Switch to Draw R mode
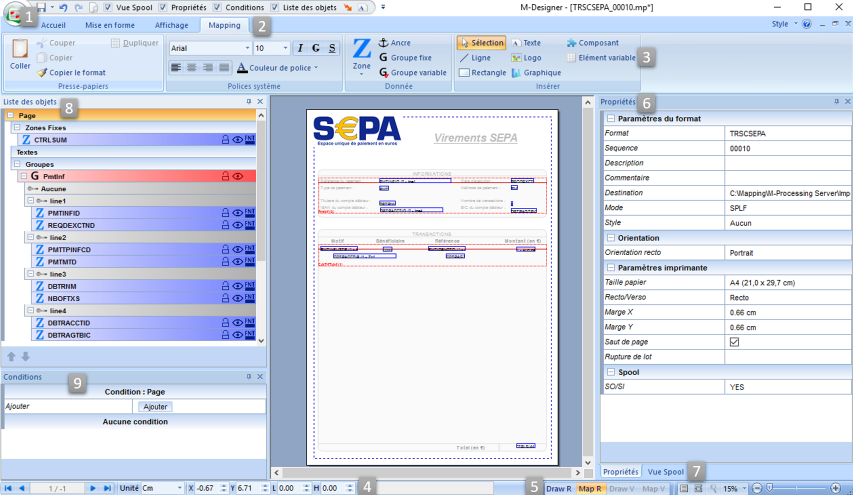The width and height of the screenshot is (853, 495). click(558, 488)
